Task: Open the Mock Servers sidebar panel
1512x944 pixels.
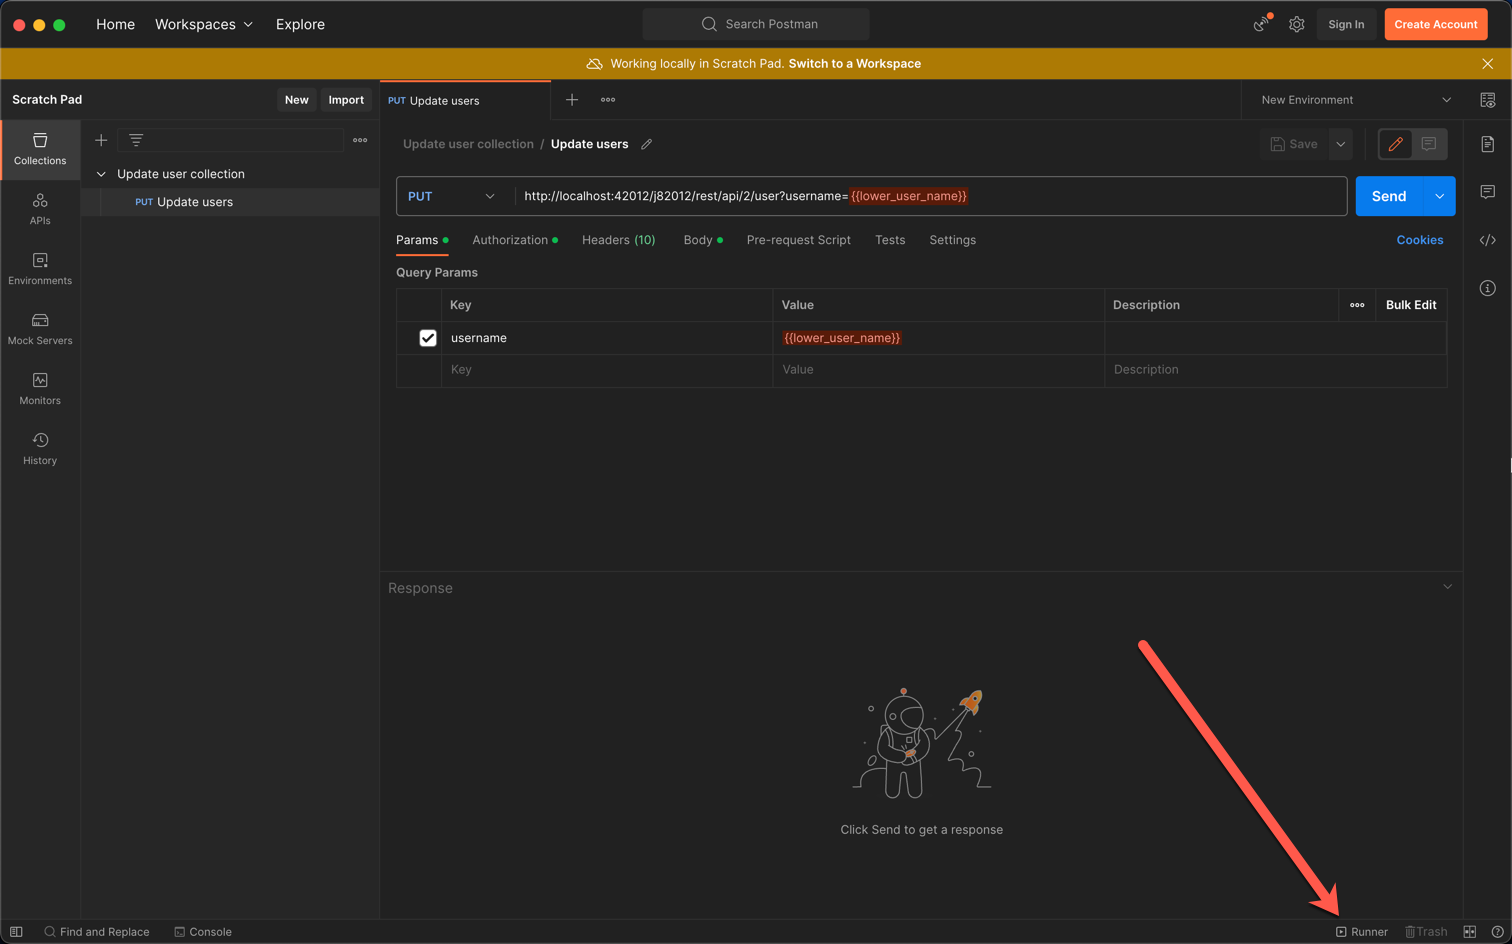Action: pos(40,329)
